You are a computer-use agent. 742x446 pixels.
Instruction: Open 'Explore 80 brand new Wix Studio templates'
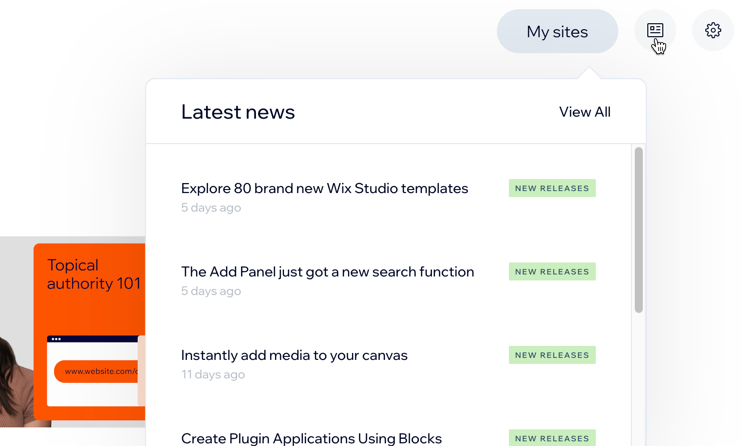(x=324, y=188)
